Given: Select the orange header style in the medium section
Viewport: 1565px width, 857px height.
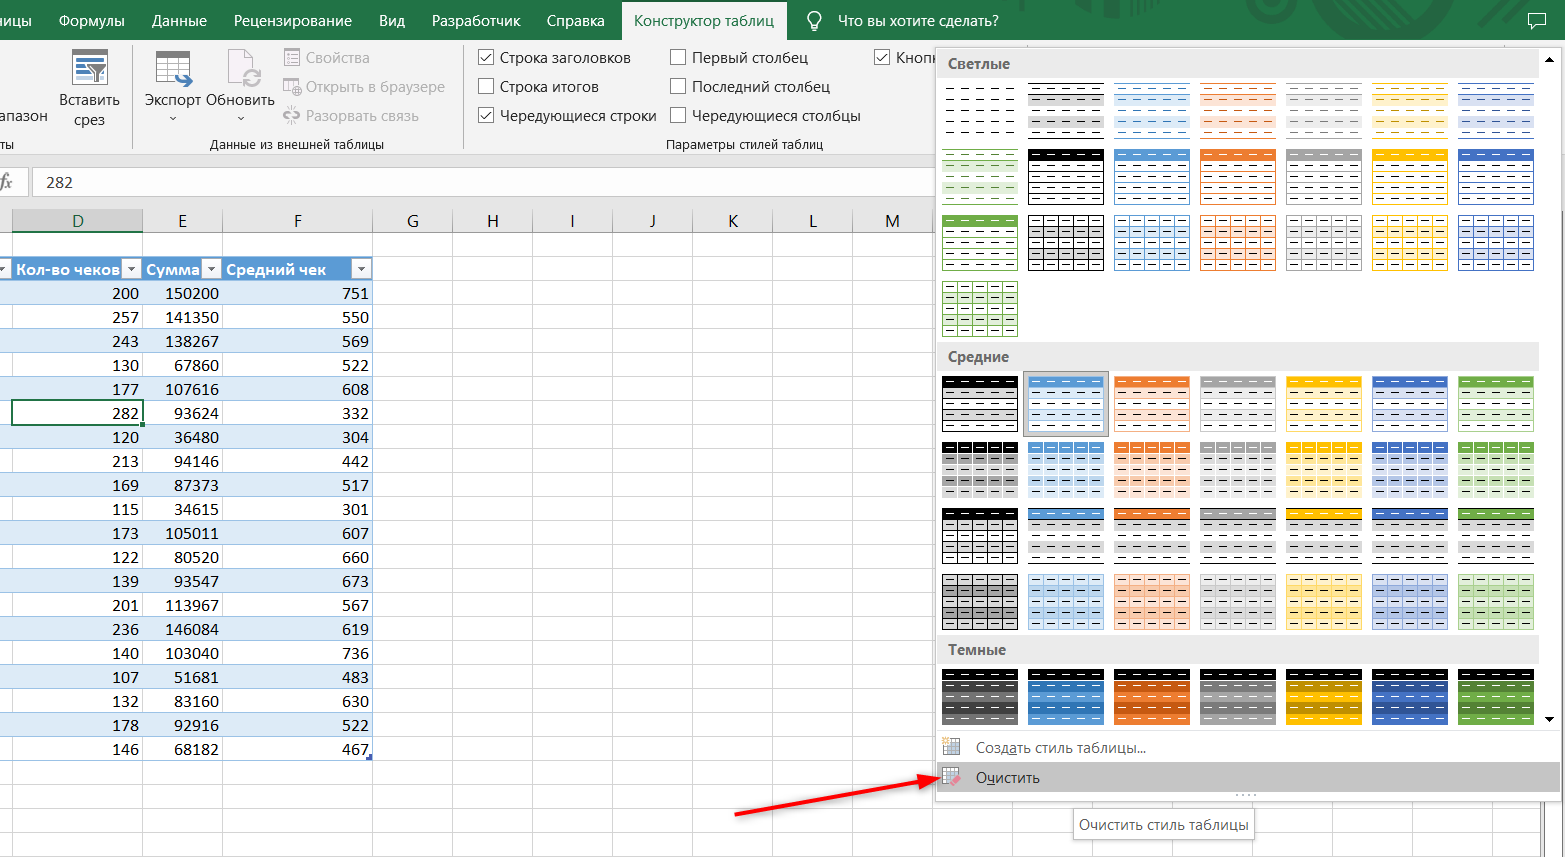Looking at the screenshot, I should click(1152, 403).
